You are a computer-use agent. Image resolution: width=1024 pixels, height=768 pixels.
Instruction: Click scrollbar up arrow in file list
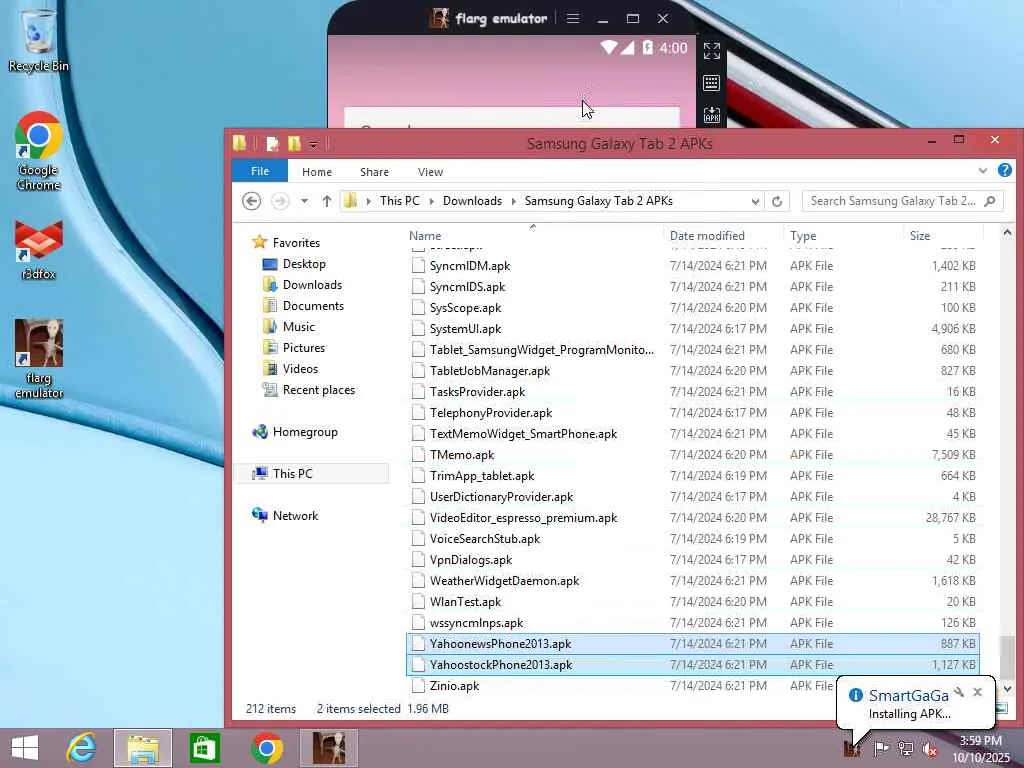click(x=1007, y=232)
